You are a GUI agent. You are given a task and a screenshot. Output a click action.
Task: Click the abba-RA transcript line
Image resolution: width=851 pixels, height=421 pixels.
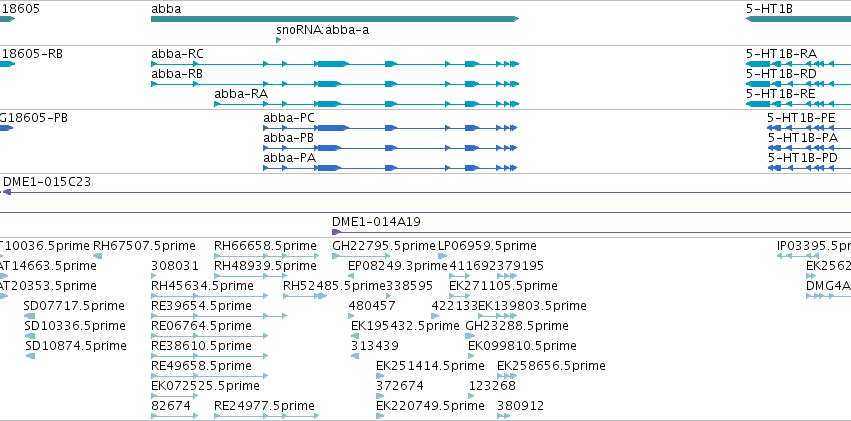[x=366, y=104]
